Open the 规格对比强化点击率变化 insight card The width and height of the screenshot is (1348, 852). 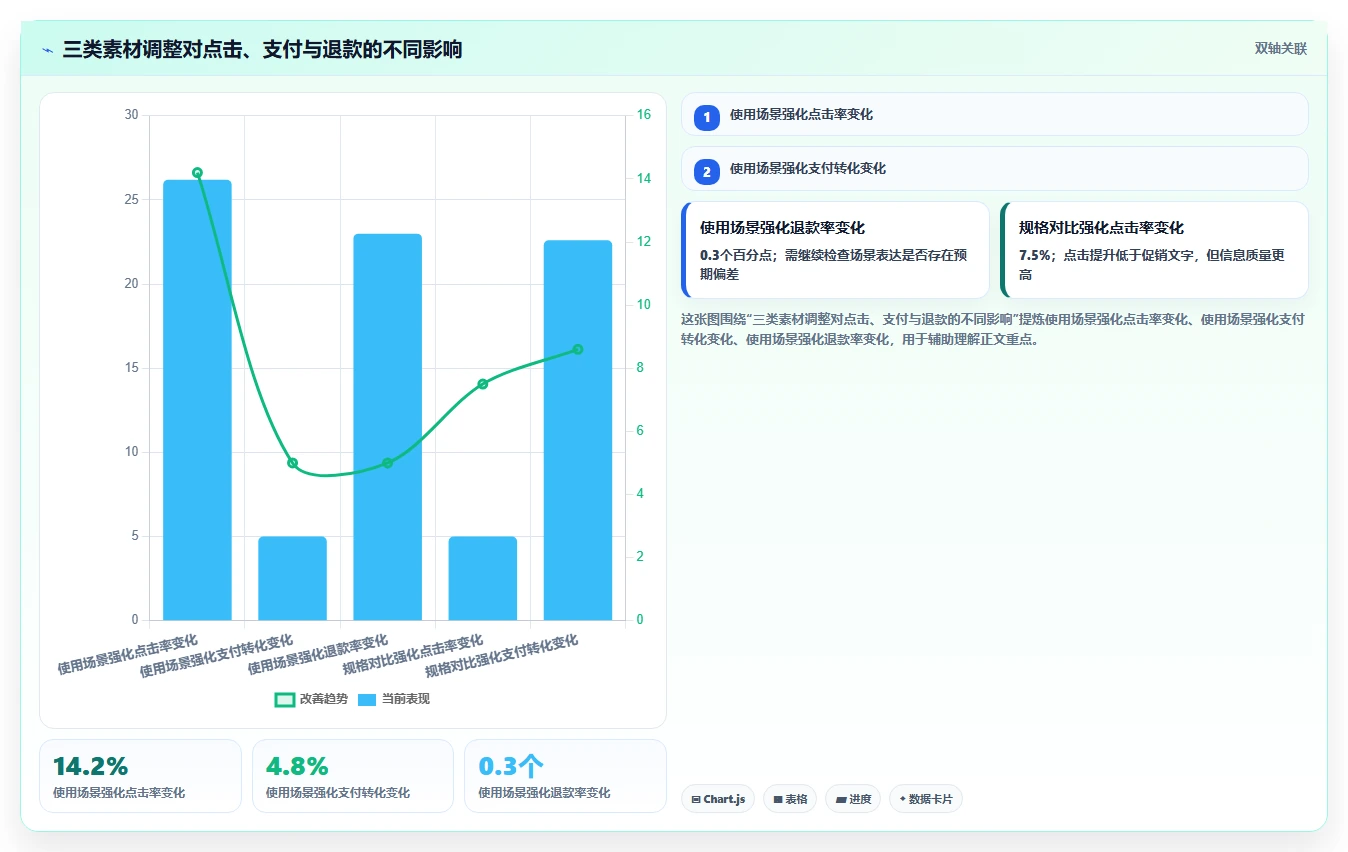(1154, 250)
